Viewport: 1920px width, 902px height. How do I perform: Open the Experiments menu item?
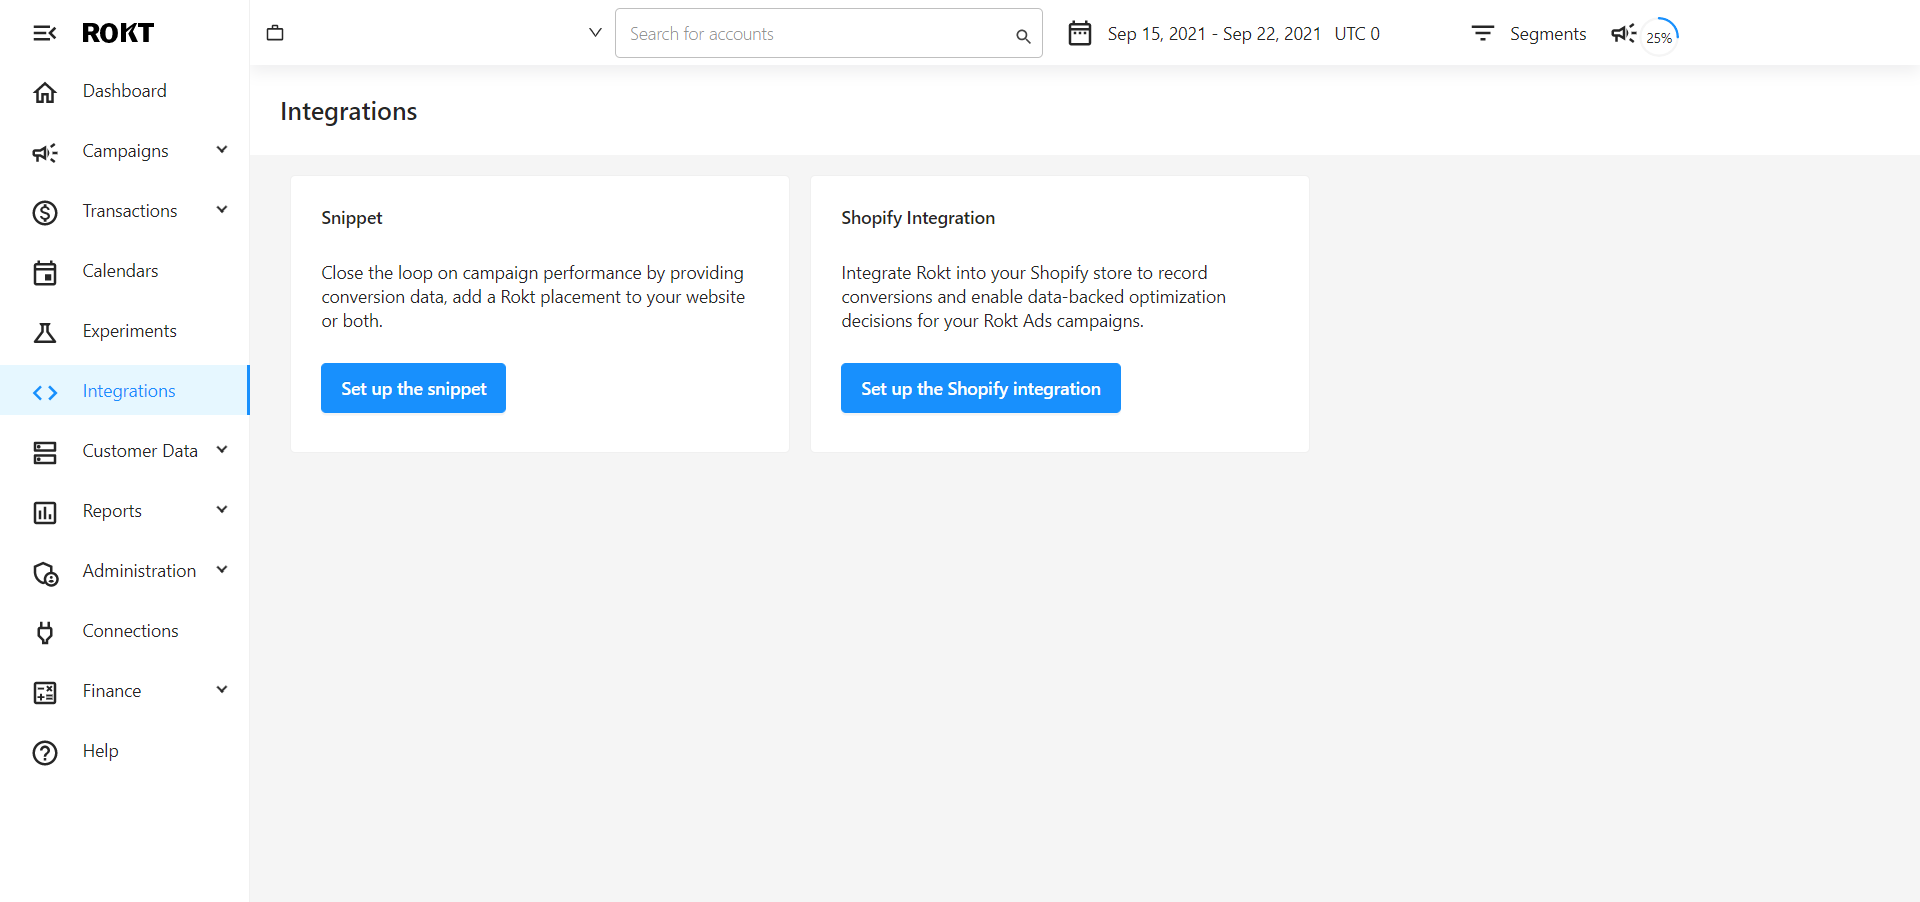click(x=124, y=331)
